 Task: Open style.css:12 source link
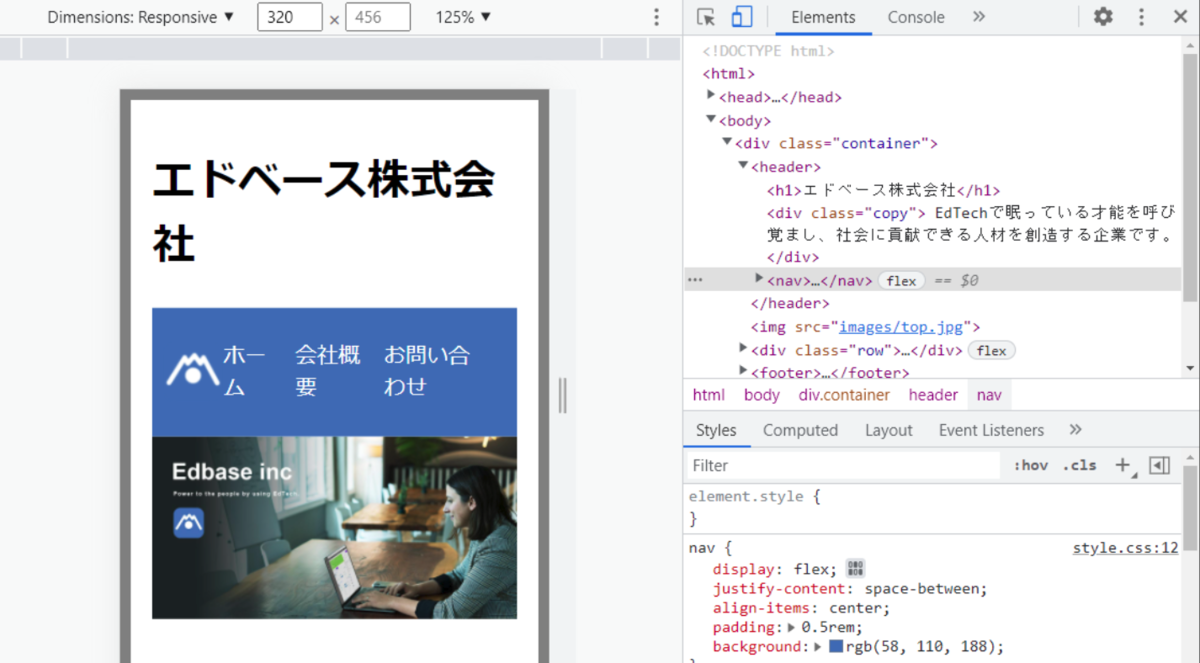(1125, 548)
